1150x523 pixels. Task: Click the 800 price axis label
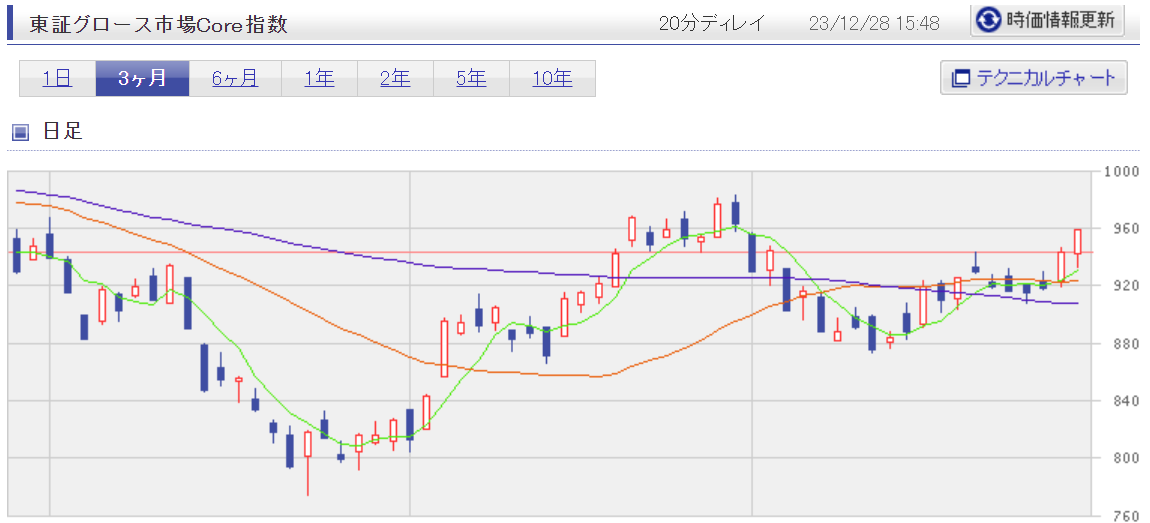1125,458
